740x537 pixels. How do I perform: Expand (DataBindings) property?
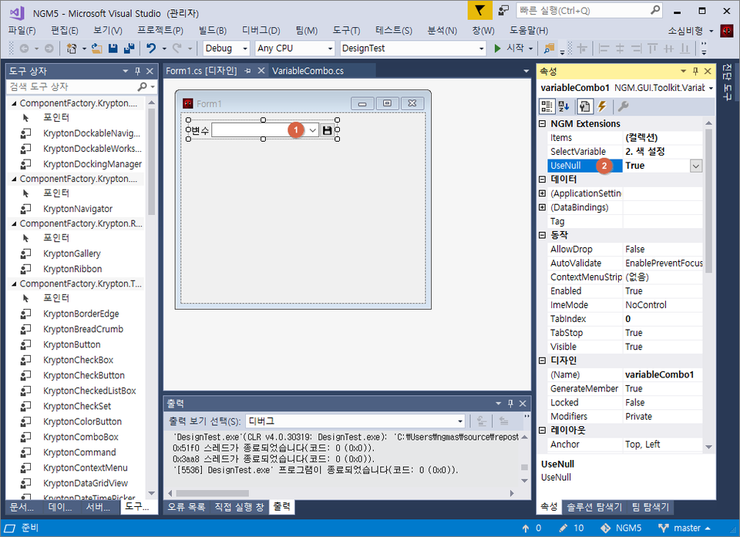542,207
